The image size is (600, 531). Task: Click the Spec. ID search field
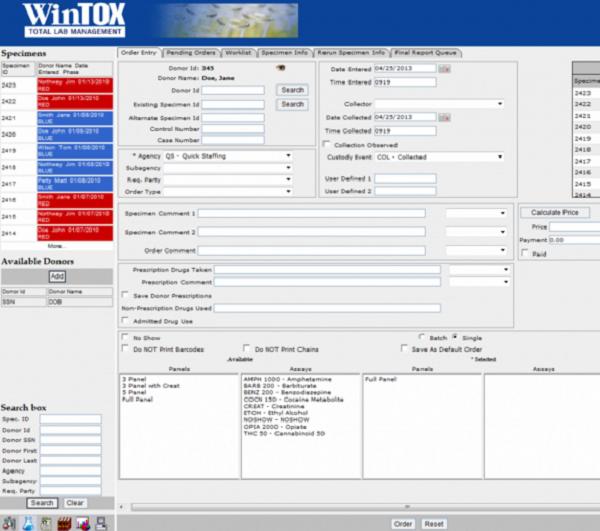pos(71,419)
